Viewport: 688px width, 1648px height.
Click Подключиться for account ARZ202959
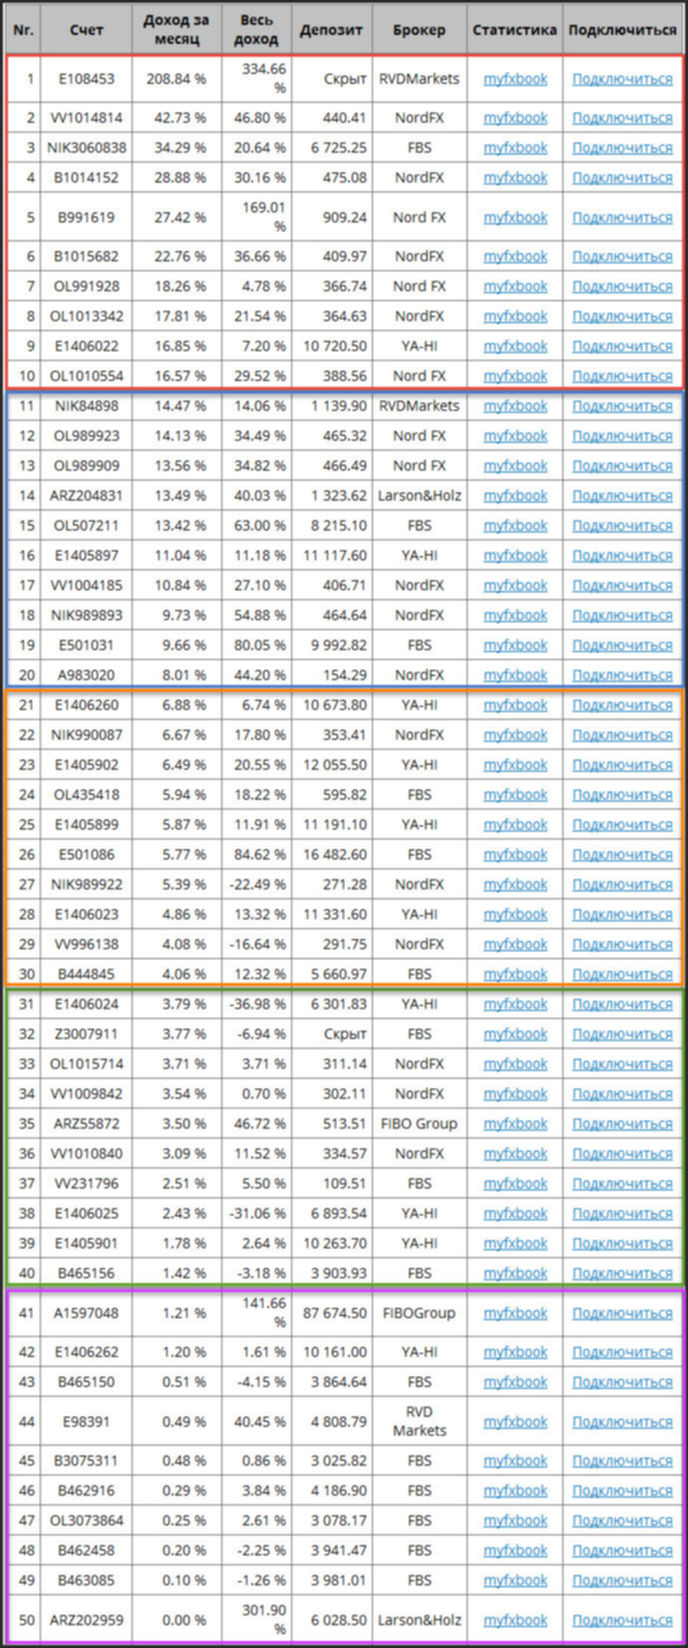(622, 1620)
